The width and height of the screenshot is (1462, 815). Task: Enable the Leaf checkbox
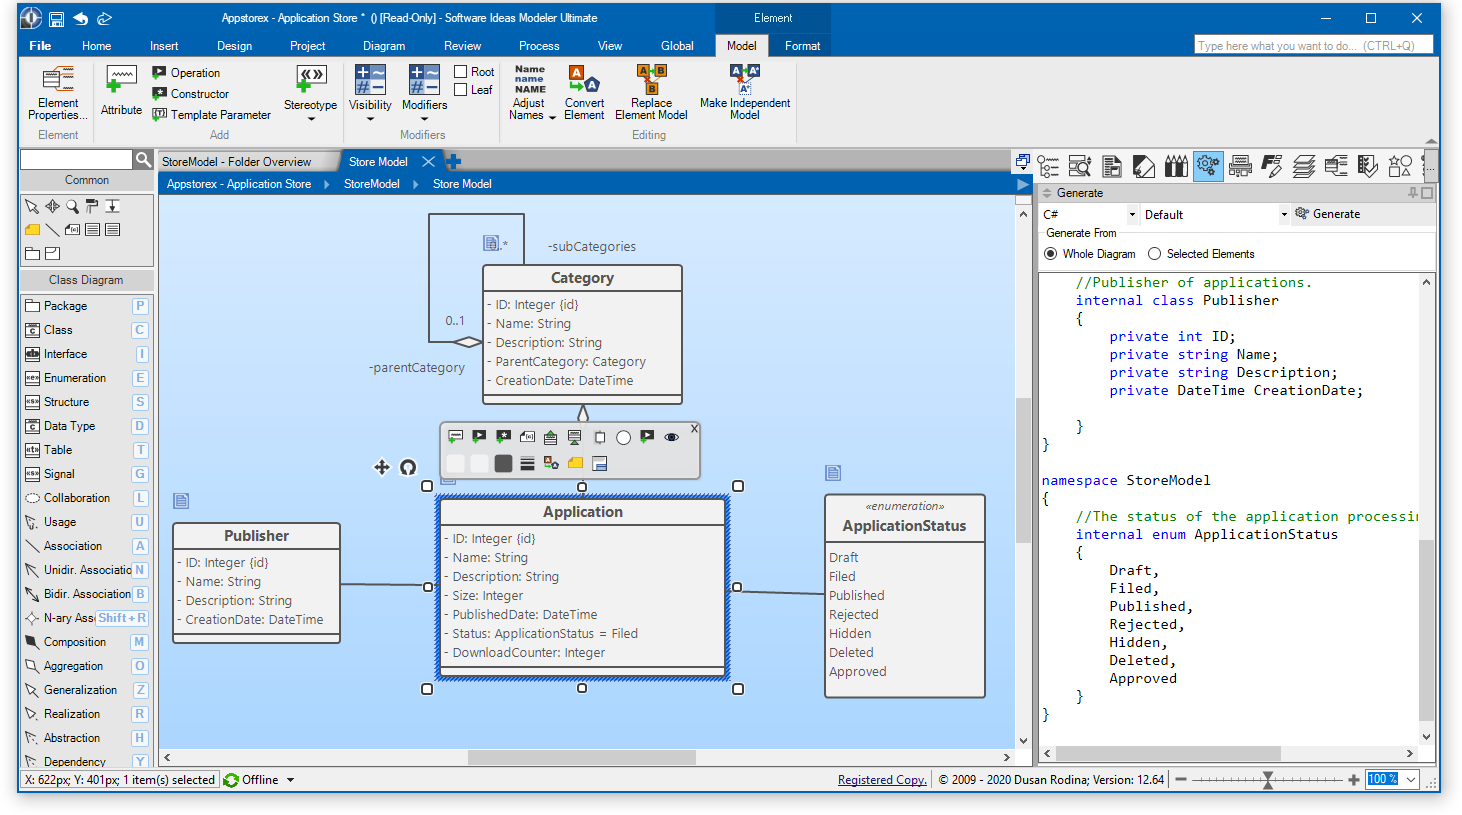(x=461, y=90)
